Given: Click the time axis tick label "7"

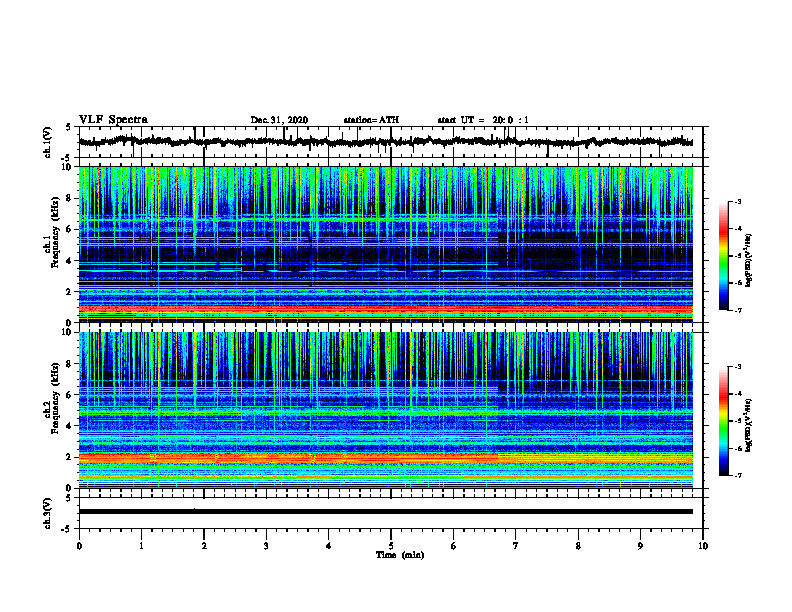Looking at the screenshot, I should 516,546.
